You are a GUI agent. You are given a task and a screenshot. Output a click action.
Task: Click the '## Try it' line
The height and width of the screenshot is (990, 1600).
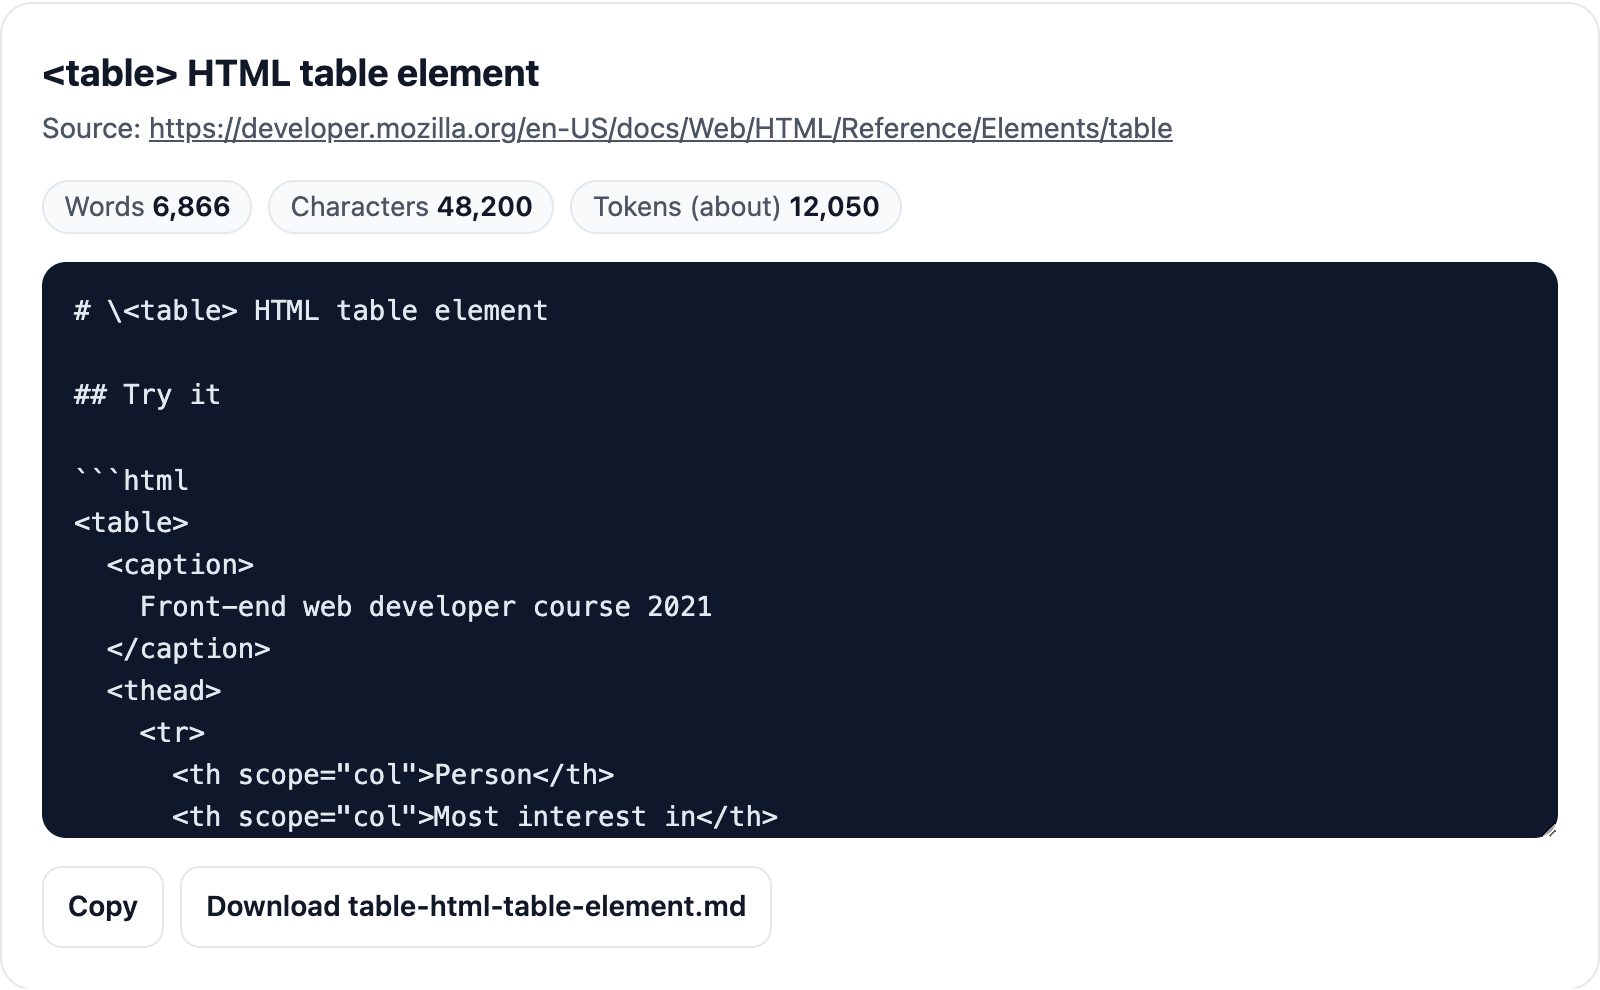[x=147, y=395]
